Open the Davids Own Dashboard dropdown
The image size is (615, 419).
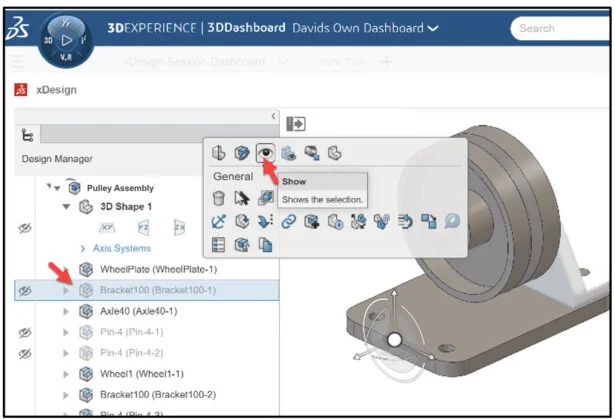click(433, 28)
